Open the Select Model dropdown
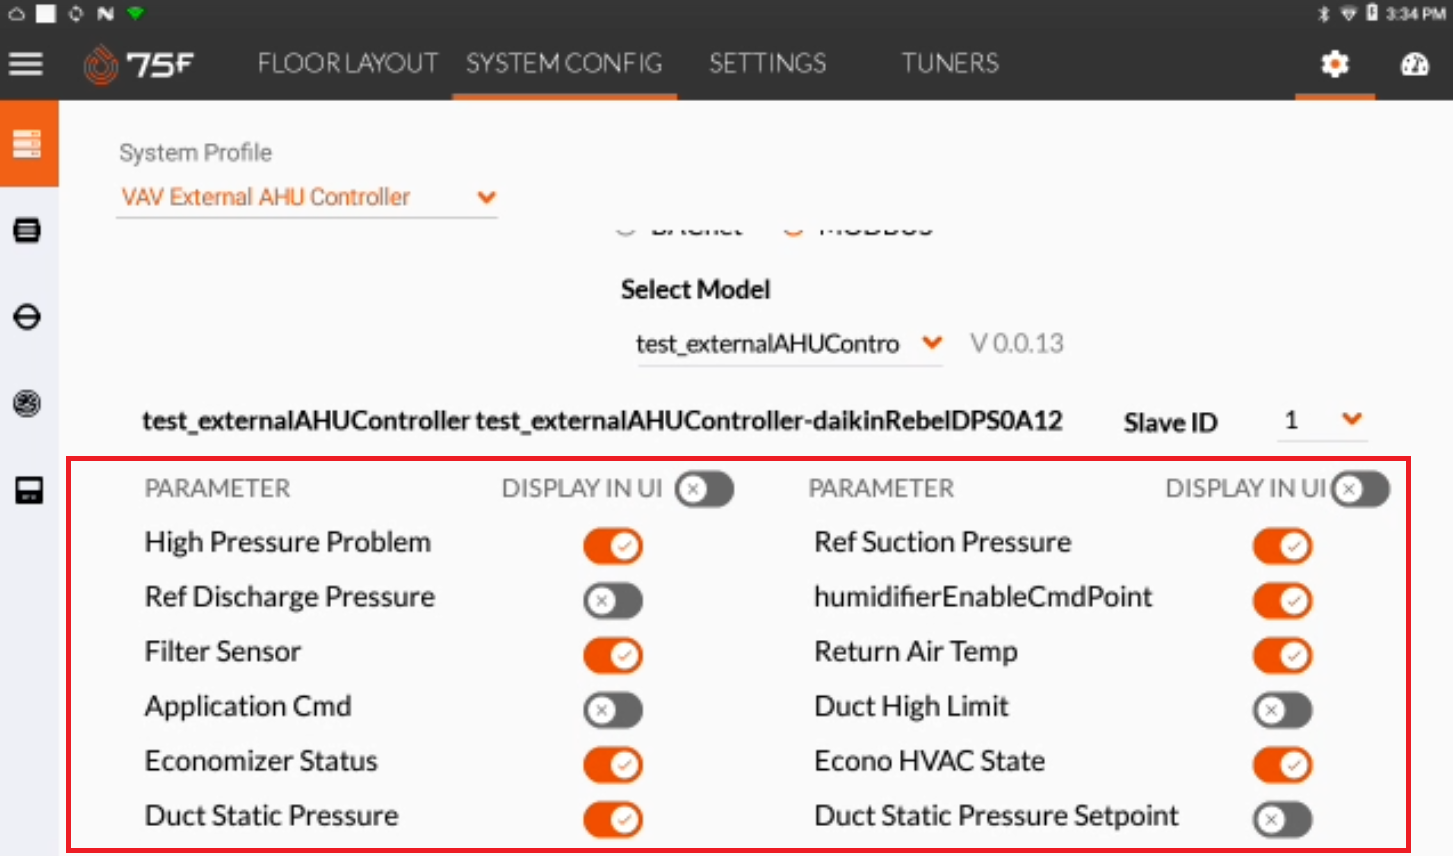This screenshot has height=856, width=1453. coord(789,344)
